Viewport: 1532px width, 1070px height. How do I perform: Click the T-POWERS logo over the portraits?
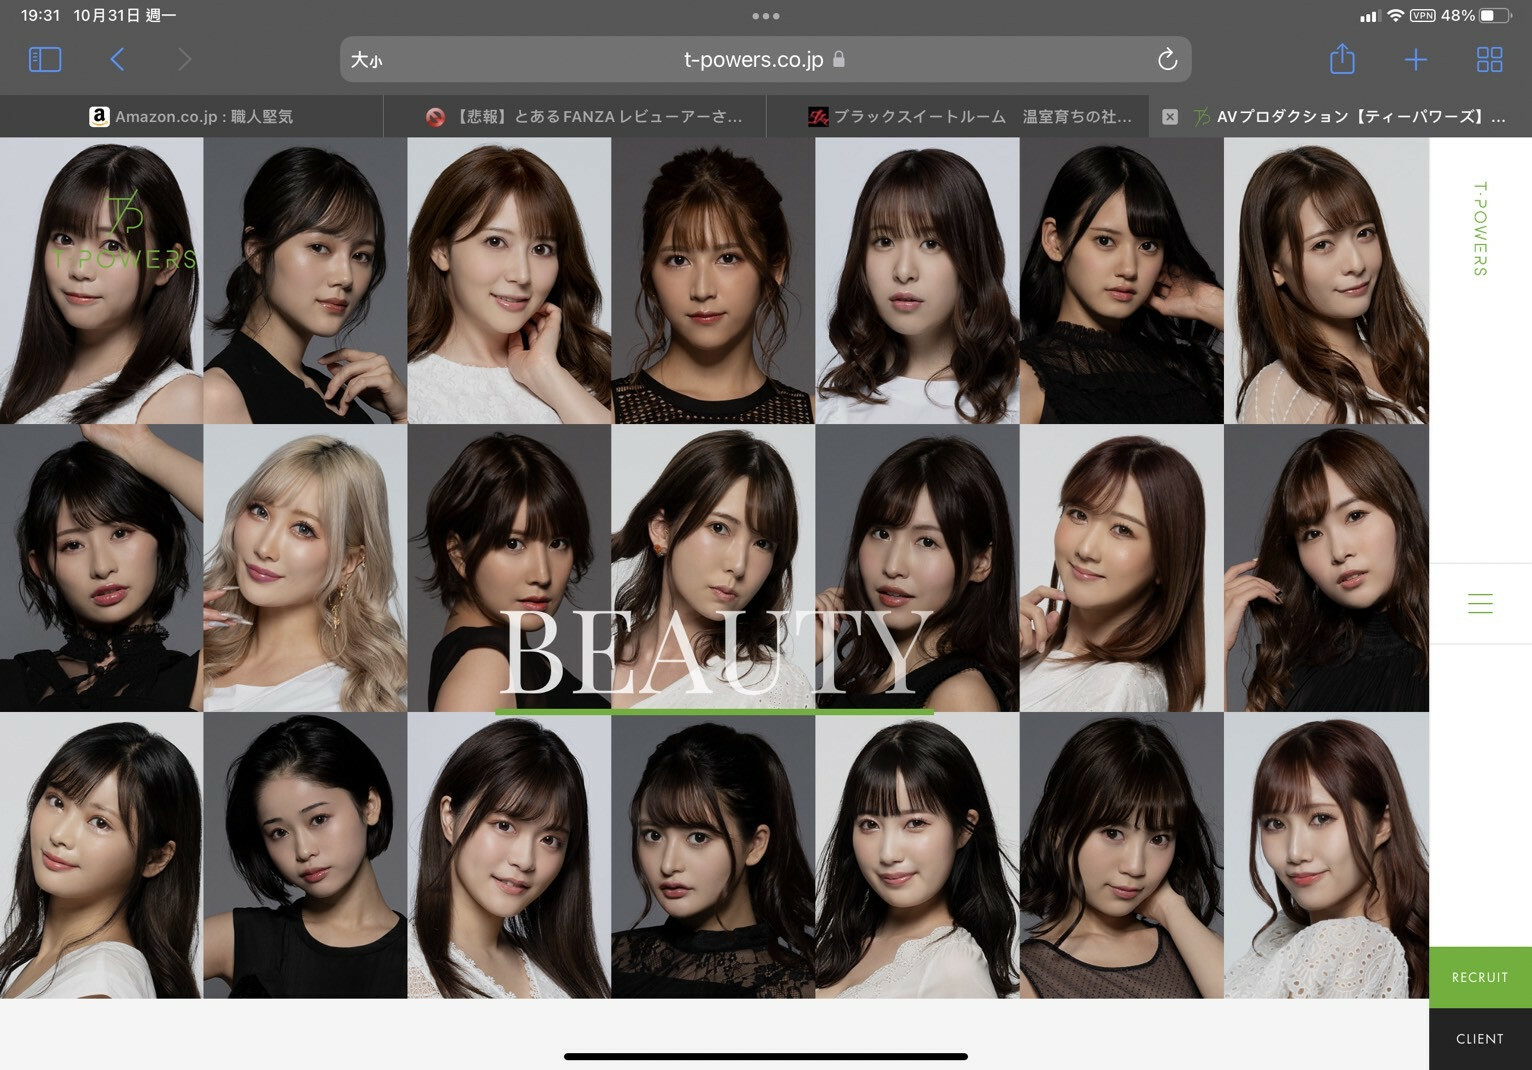tap(125, 232)
